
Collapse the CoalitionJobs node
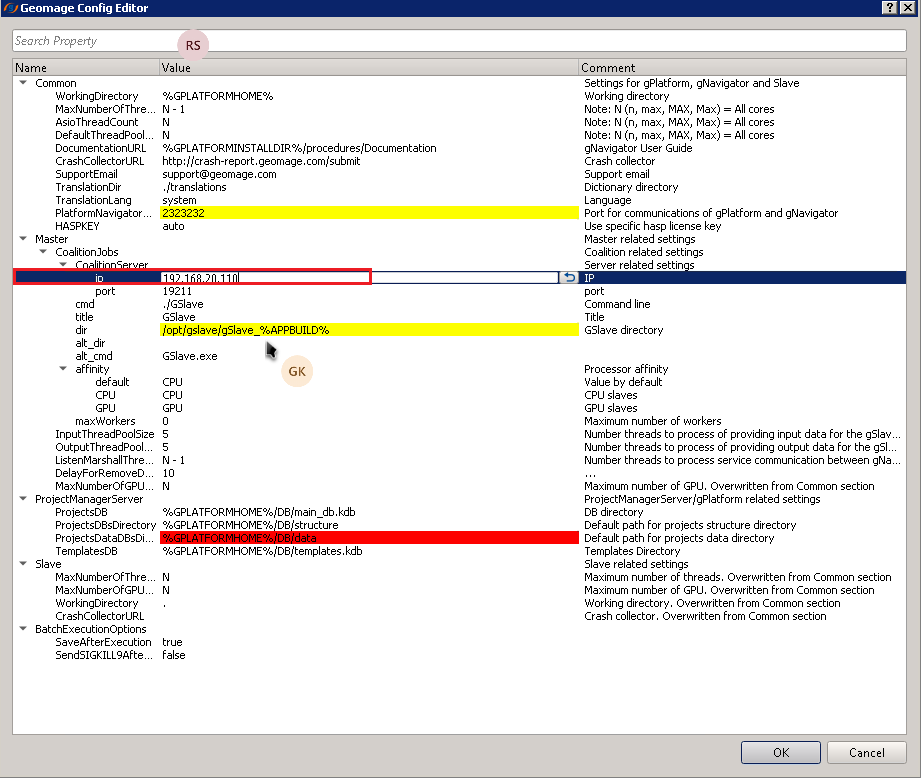tap(43, 252)
